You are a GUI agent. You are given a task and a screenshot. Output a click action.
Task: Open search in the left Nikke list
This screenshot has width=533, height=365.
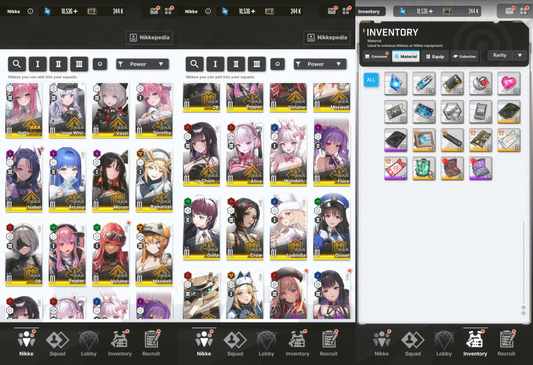17,64
